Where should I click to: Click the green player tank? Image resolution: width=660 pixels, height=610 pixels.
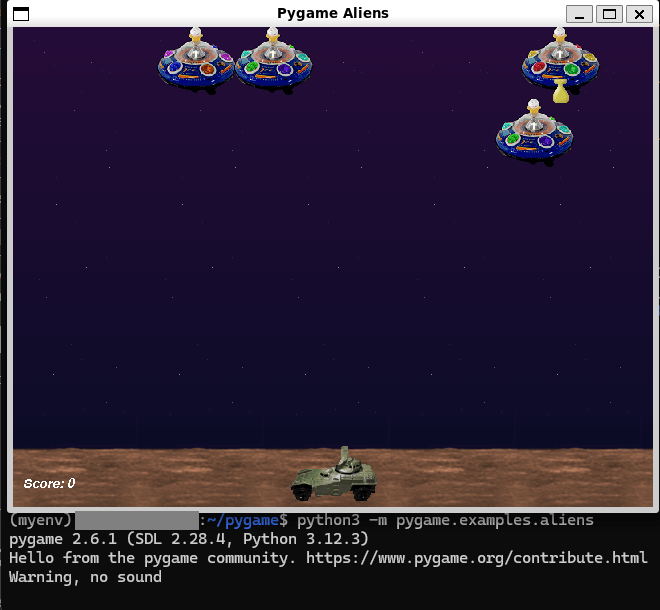[x=333, y=474]
